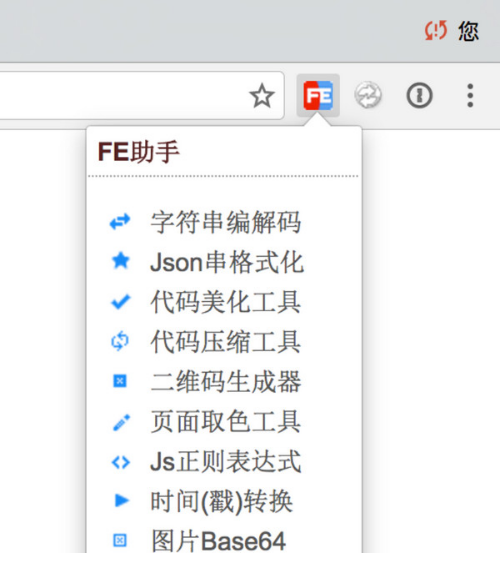Click the pencil icon beside 页面取色工具

click(x=121, y=422)
